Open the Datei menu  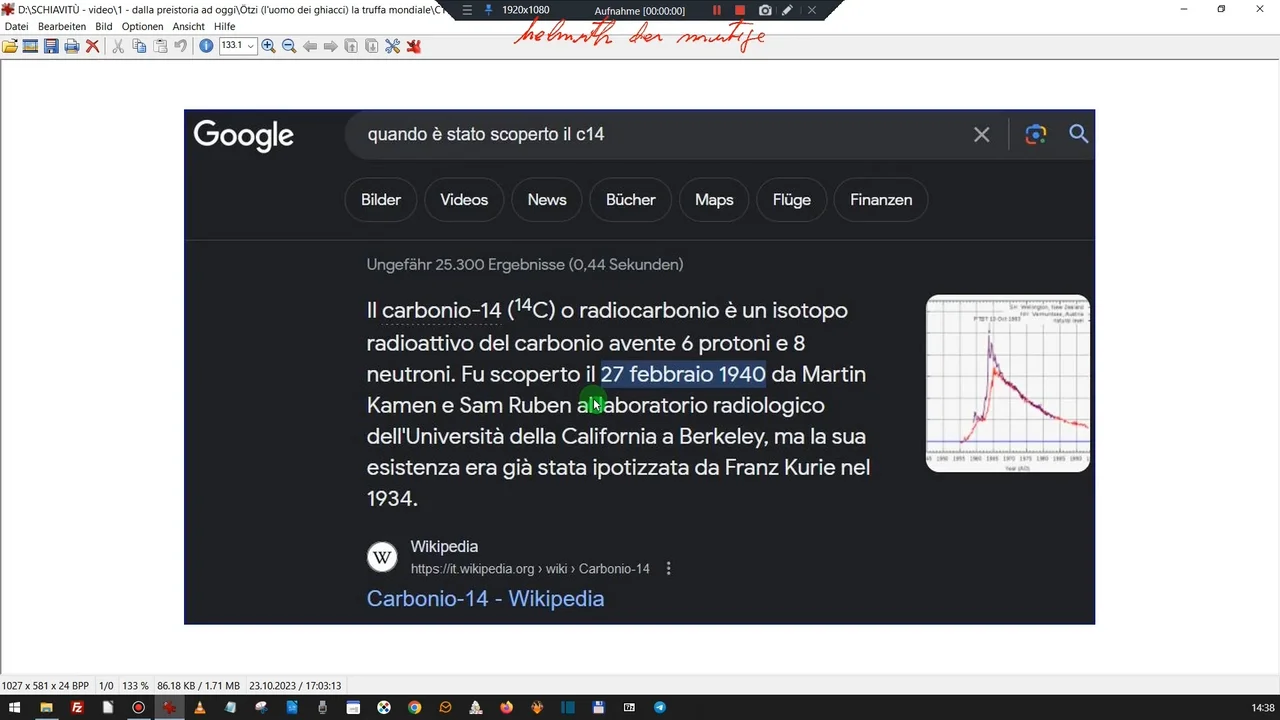tap(17, 27)
